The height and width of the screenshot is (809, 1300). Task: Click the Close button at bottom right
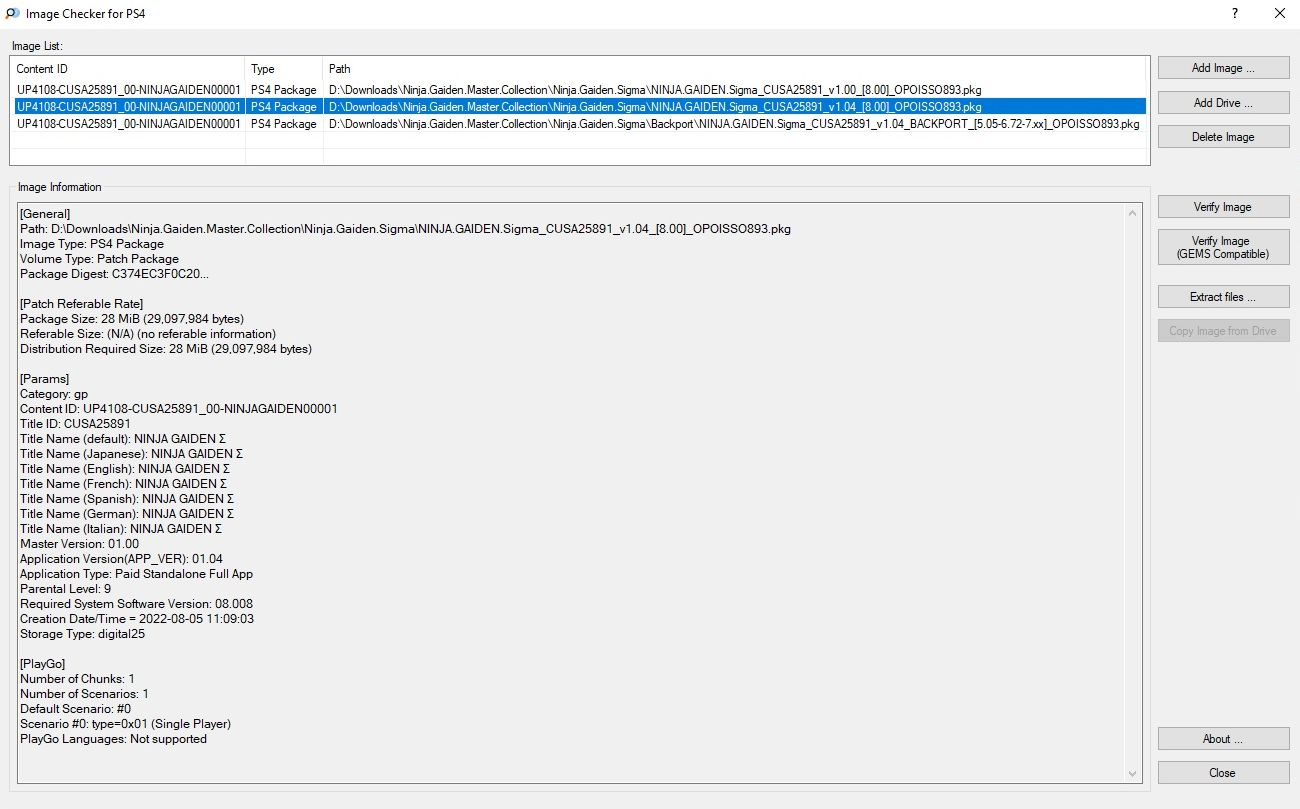pos(1223,773)
